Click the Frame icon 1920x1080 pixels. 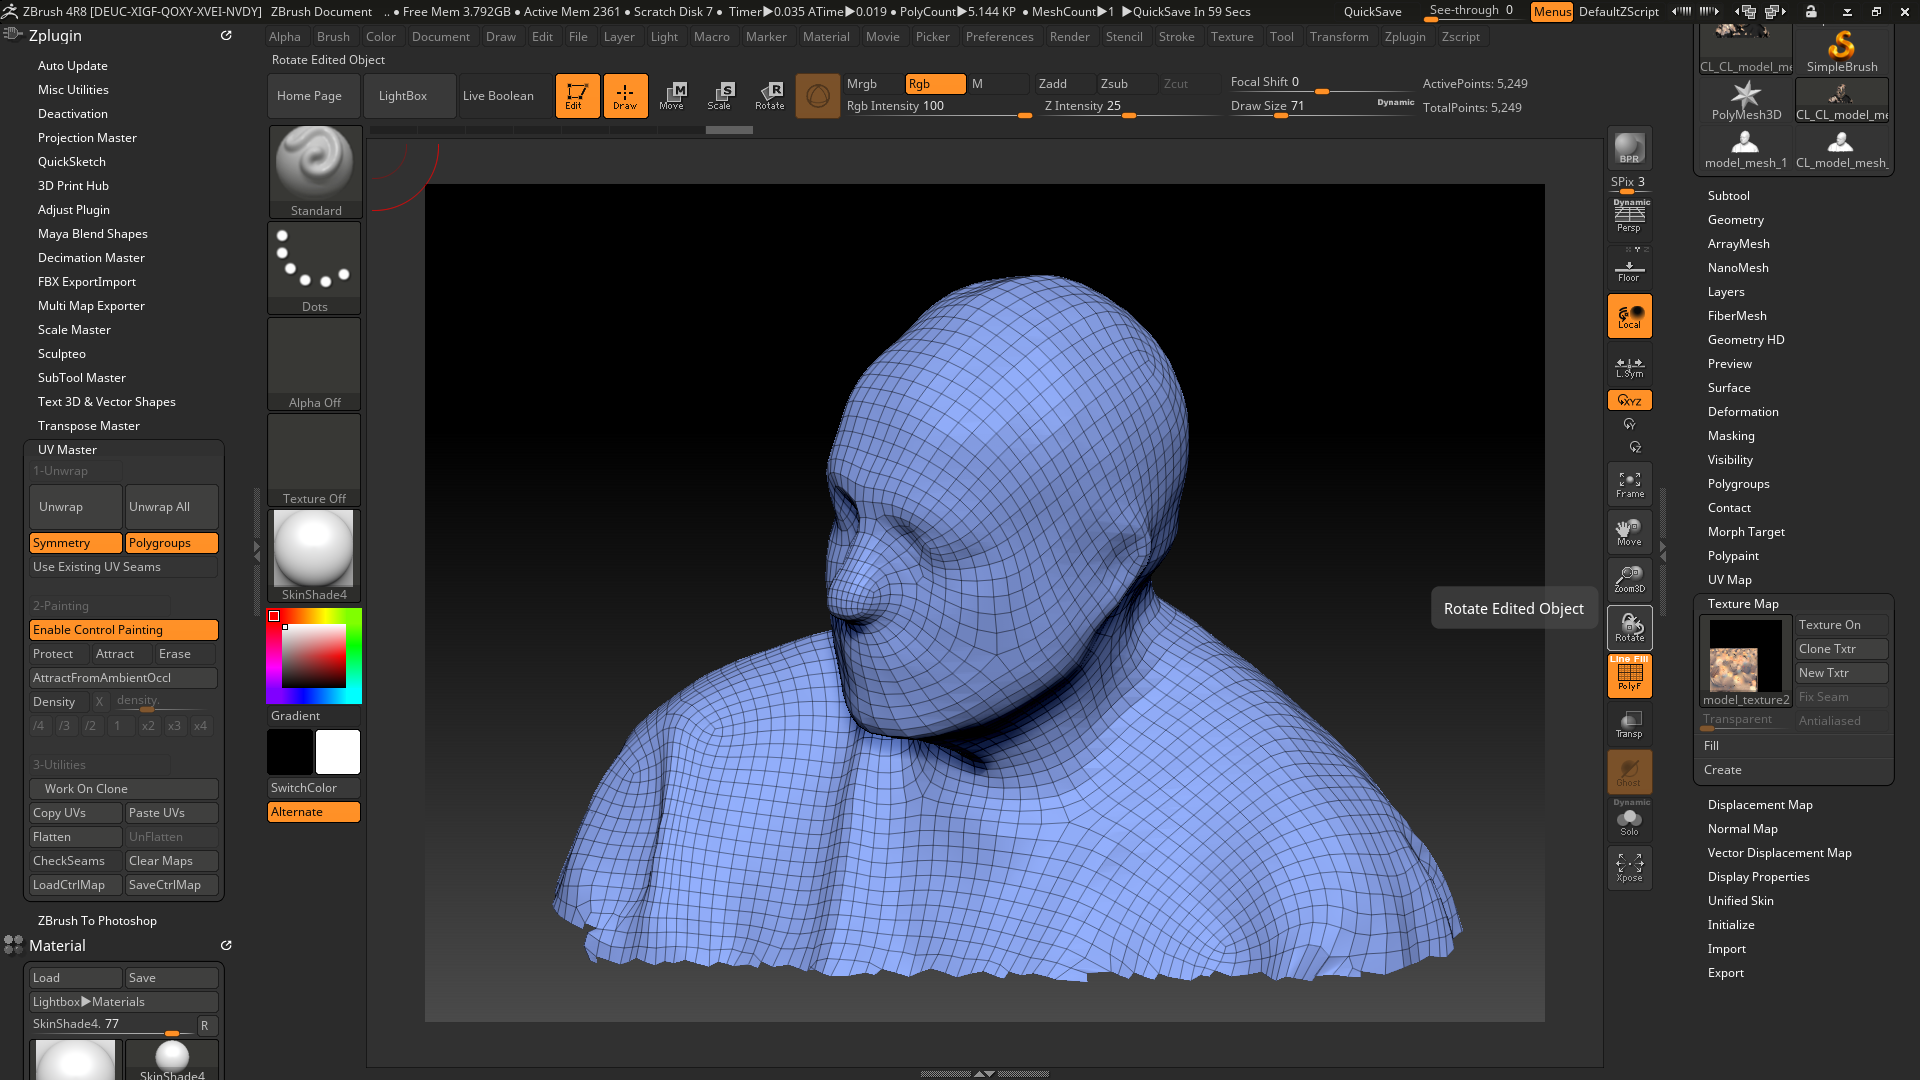pyautogui.click(x=1629, y=485)
